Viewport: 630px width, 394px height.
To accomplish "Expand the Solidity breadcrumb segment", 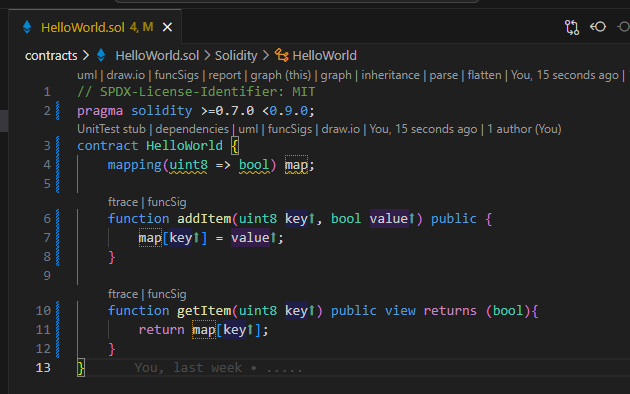I will pos(236,55).
